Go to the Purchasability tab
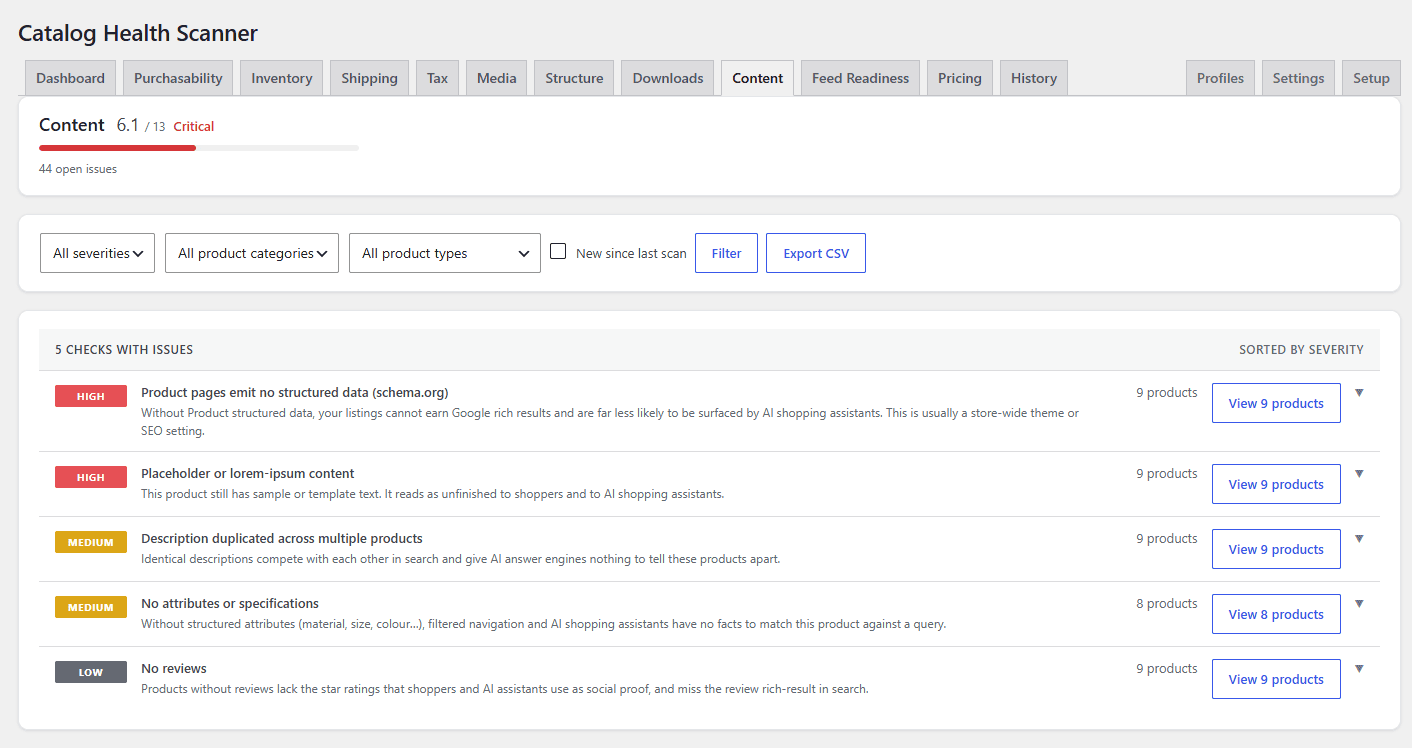Screen dimensions: 1412x748 point(178,78)
